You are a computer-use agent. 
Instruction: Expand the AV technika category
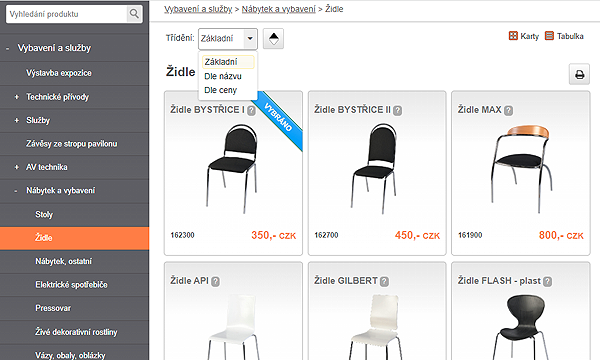click(x=16, y=167)
